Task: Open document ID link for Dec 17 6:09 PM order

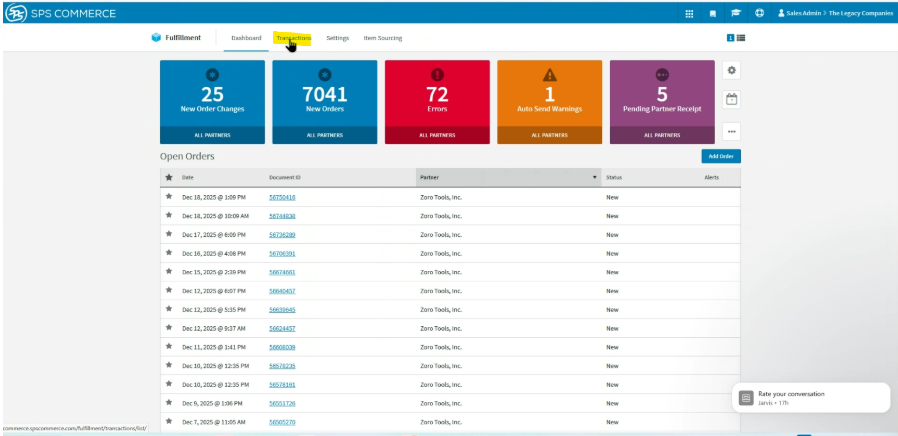Action: 282,235
